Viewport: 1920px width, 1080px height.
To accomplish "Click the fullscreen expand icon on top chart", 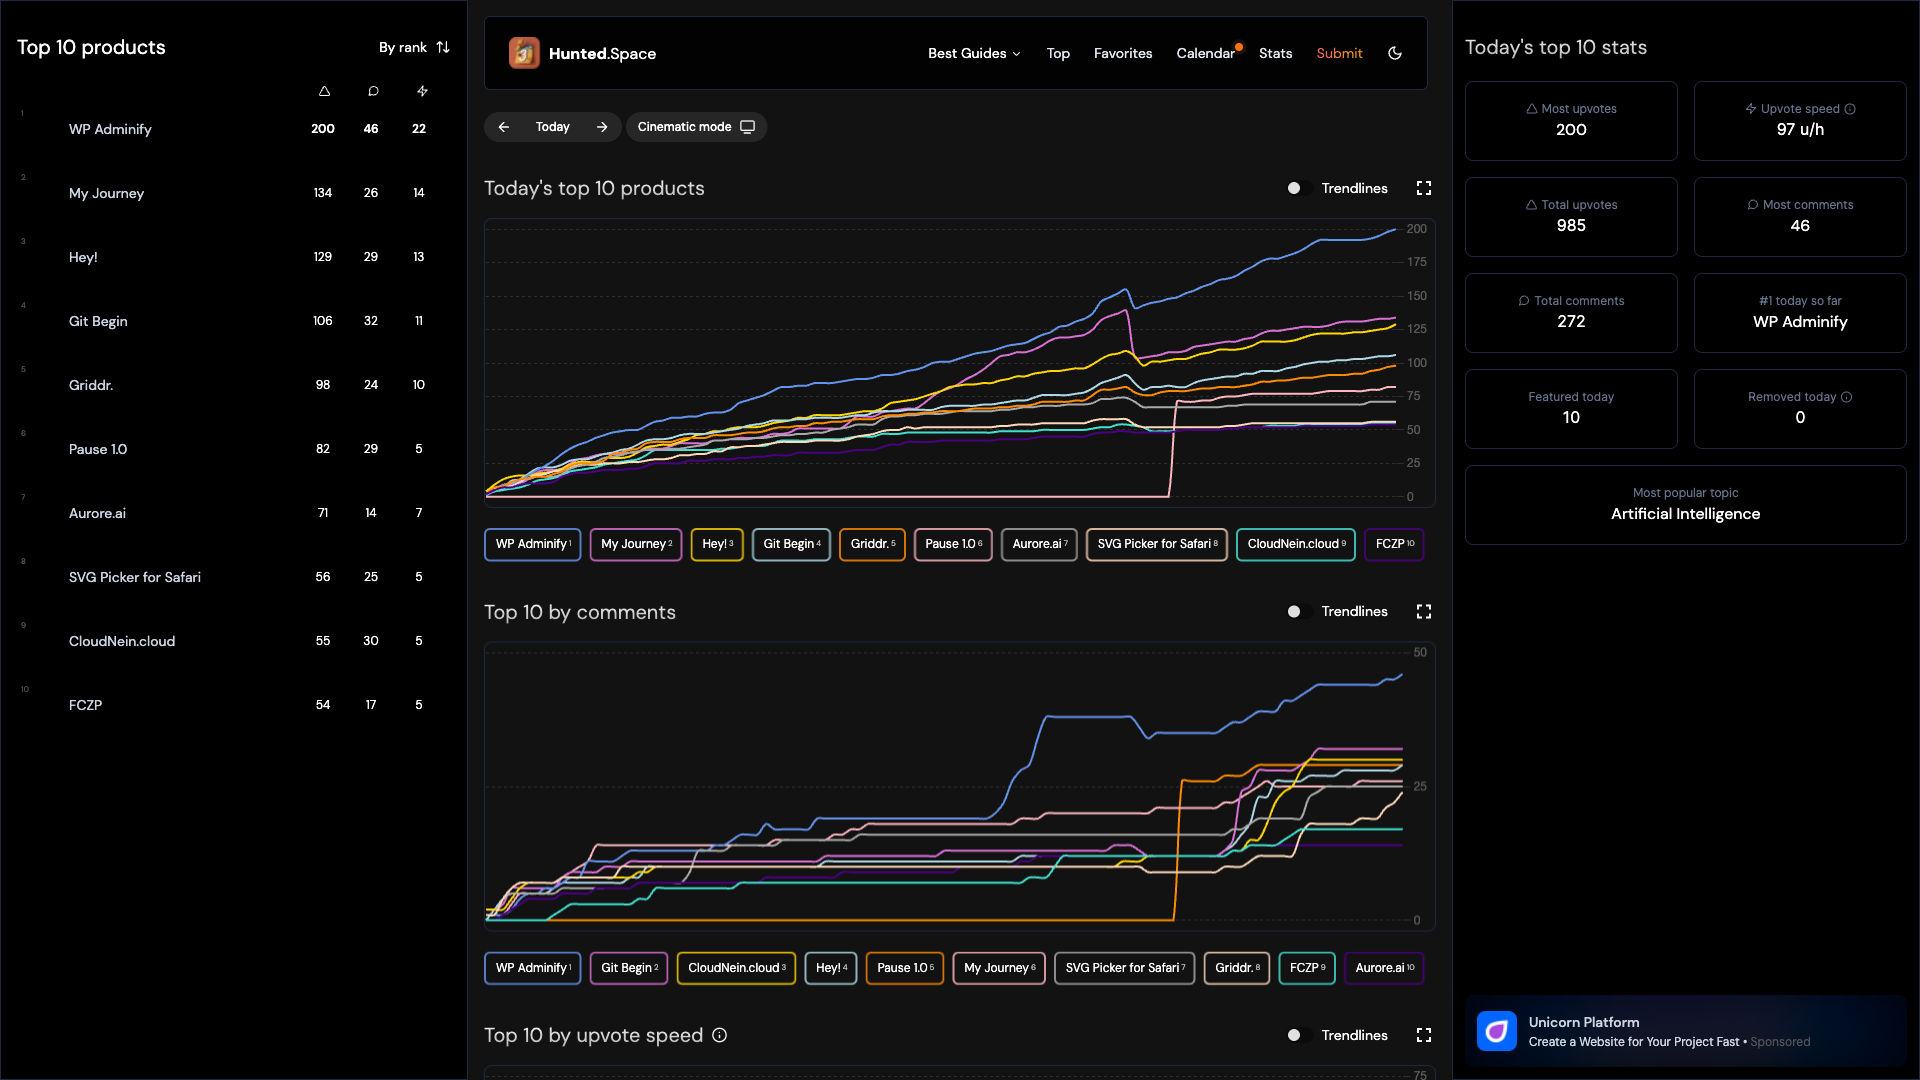I will point(1425,187).
